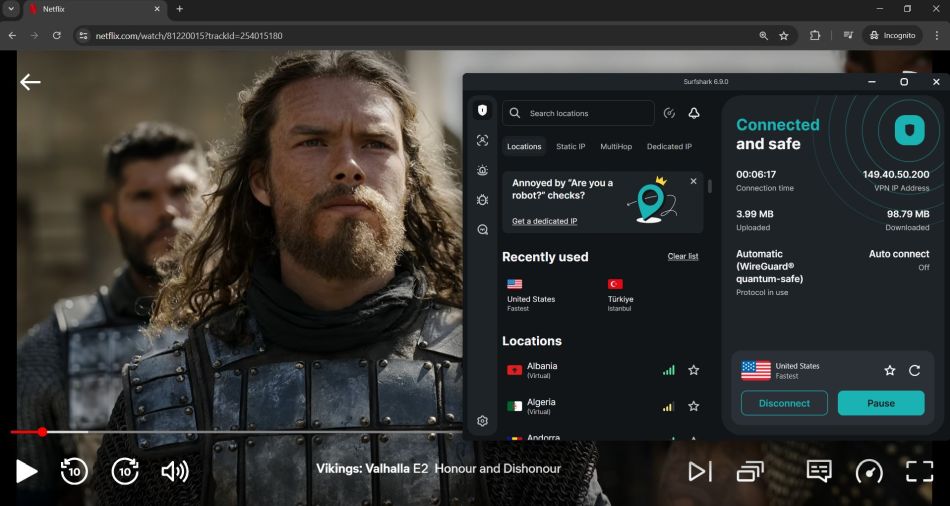Open a new Chrome tab
The height and width of the screenshot is (506, 950).
coord(179,9)
